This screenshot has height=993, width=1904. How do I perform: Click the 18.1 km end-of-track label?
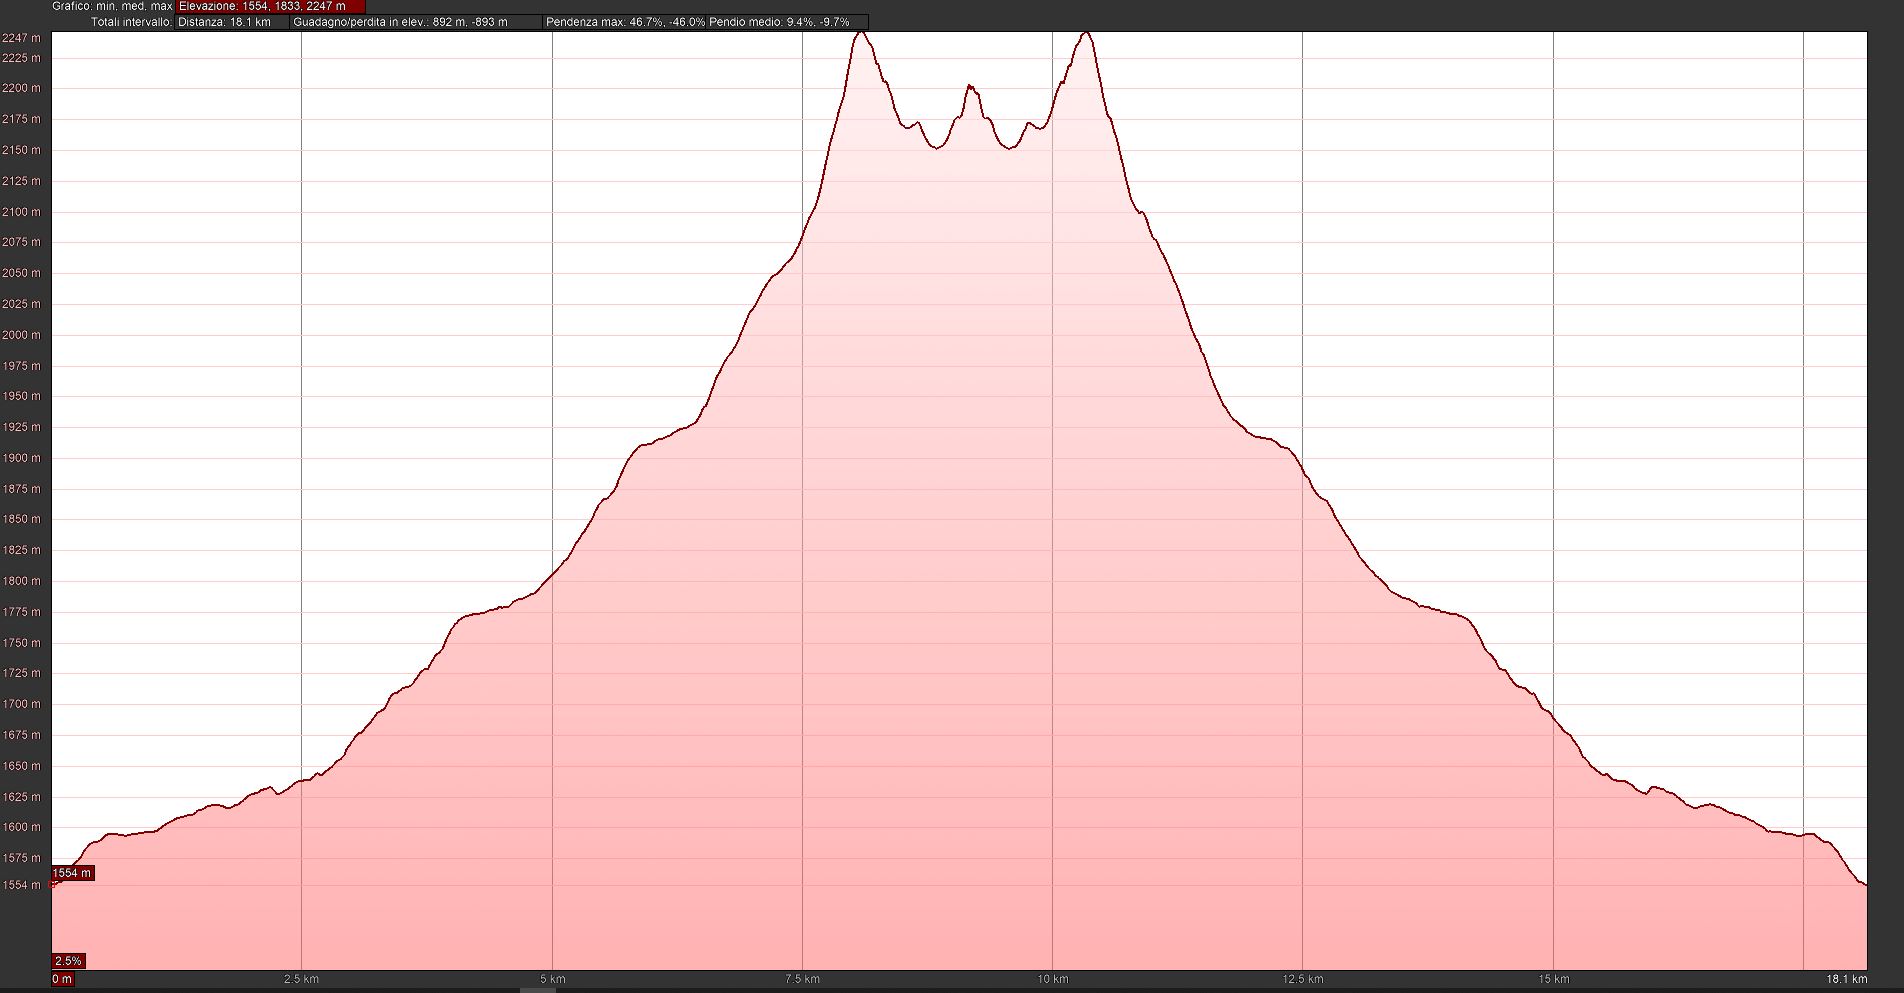coord(1846,979)
